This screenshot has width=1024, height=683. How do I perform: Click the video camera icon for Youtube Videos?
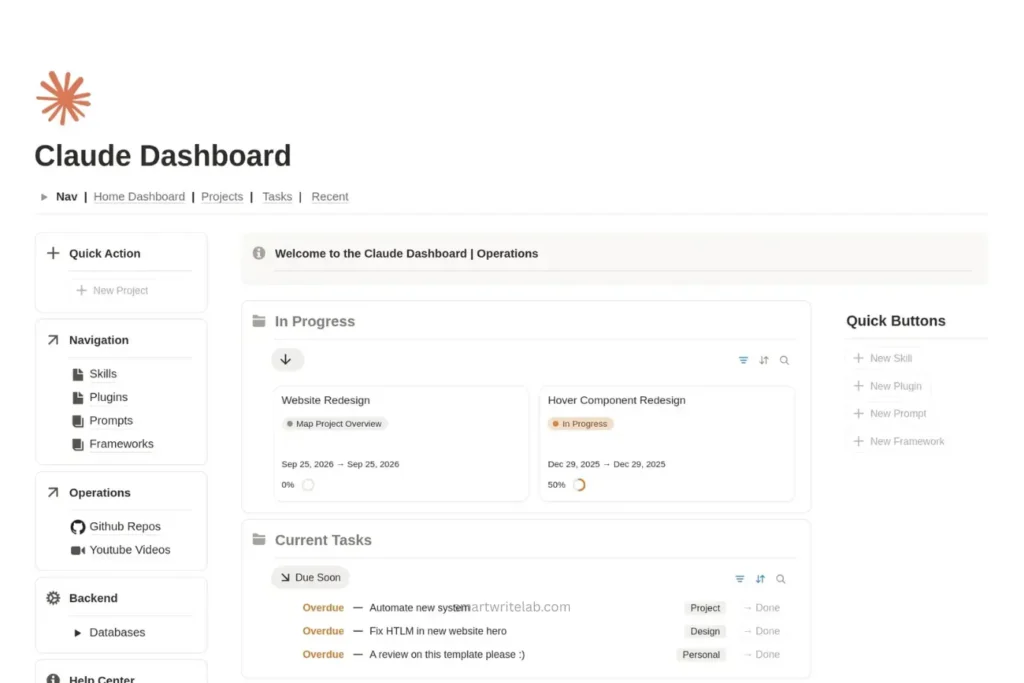pyautogui.click(x=78, y=550)
